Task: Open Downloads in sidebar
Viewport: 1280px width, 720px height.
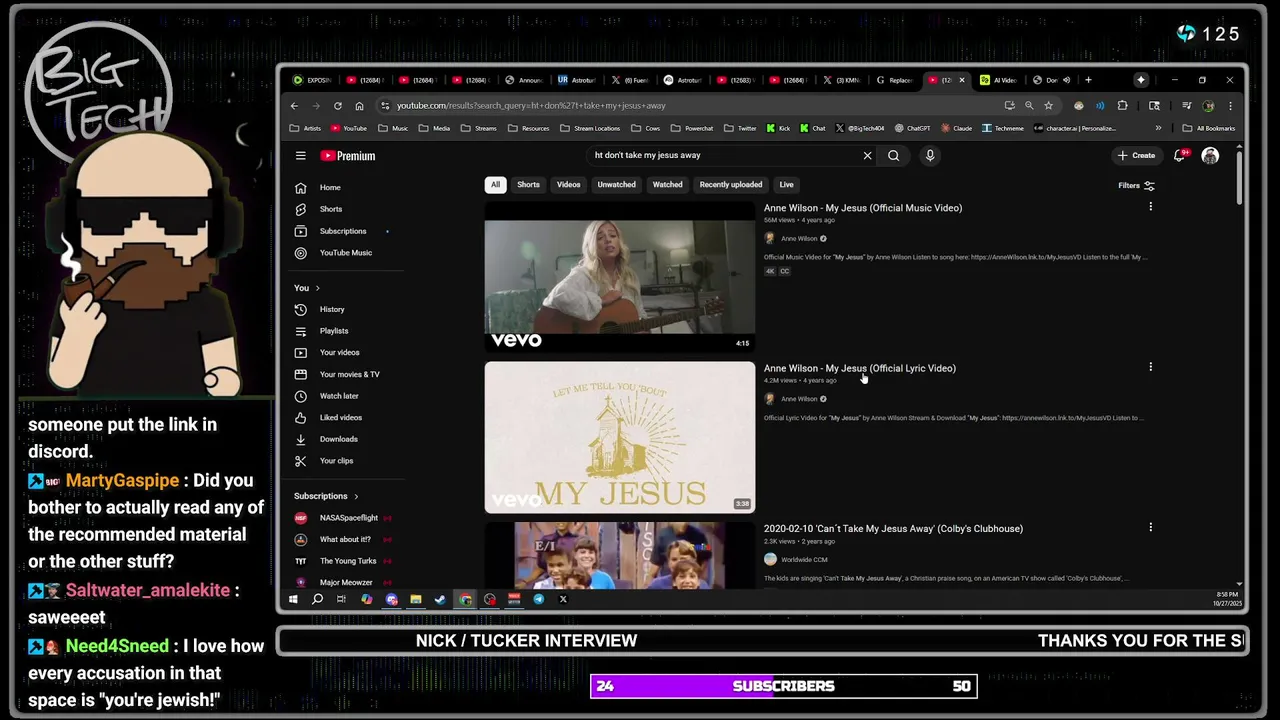Action: point(337,439)
